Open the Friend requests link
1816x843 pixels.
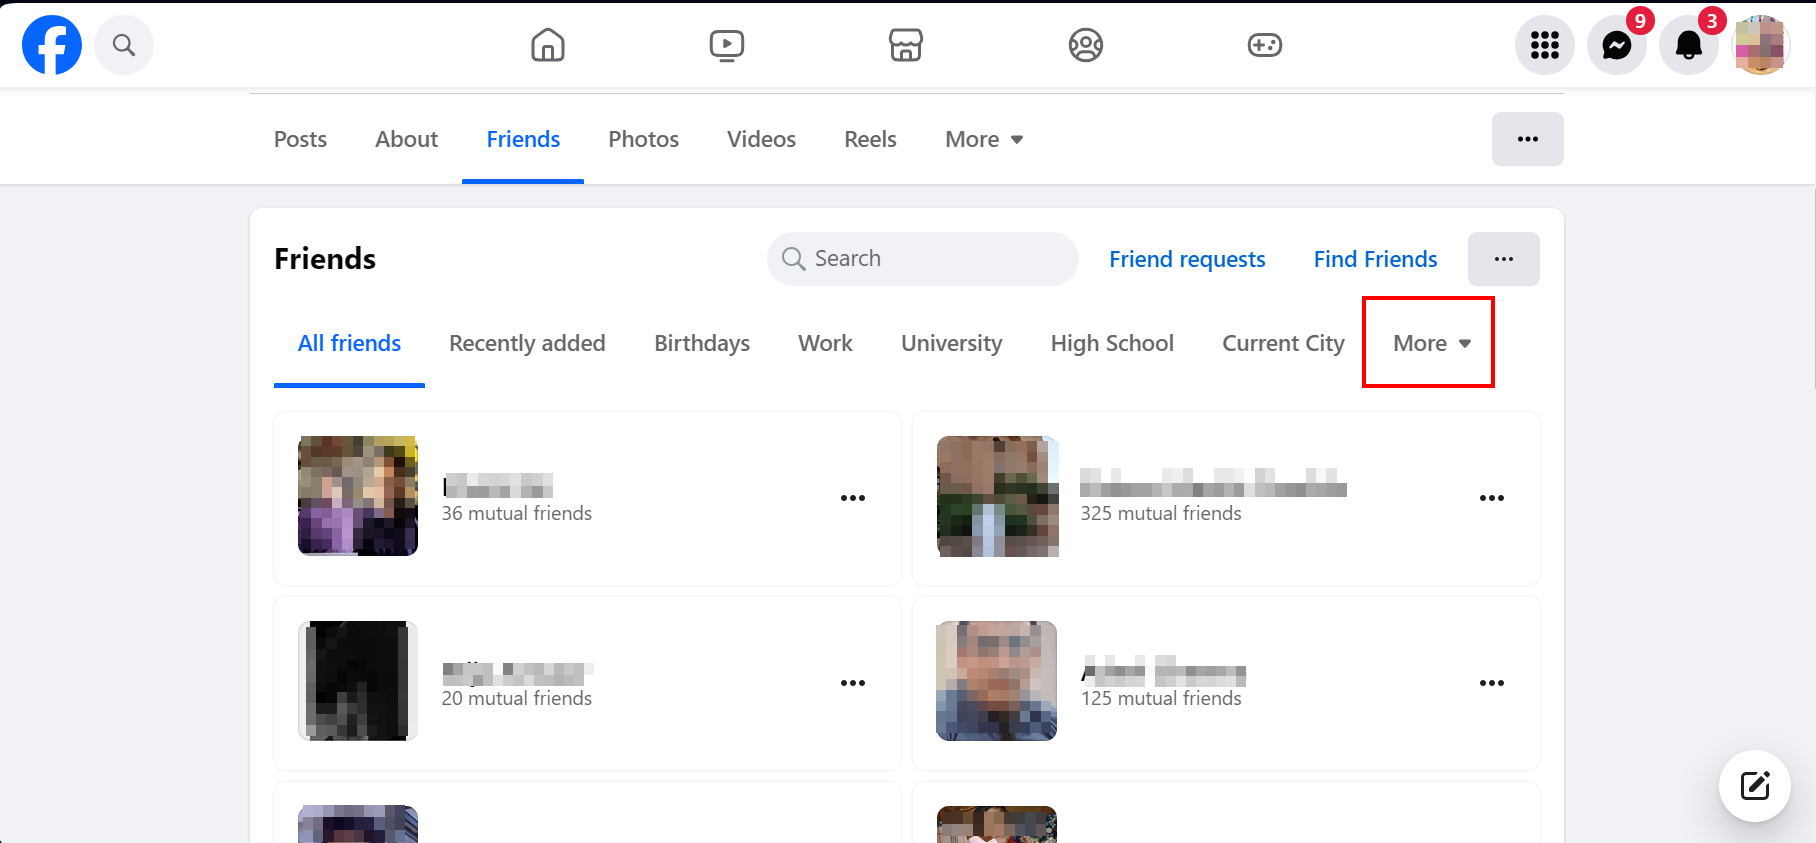click(1187, 259)
